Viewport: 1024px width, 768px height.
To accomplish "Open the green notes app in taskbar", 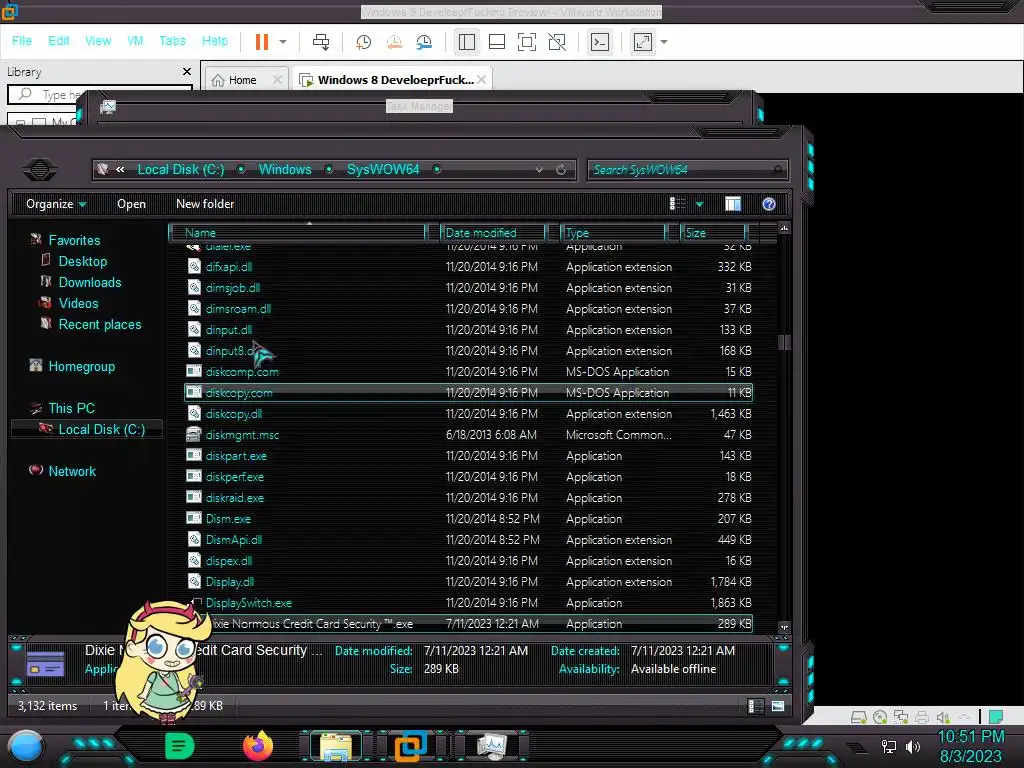I will tap(179, 746).
